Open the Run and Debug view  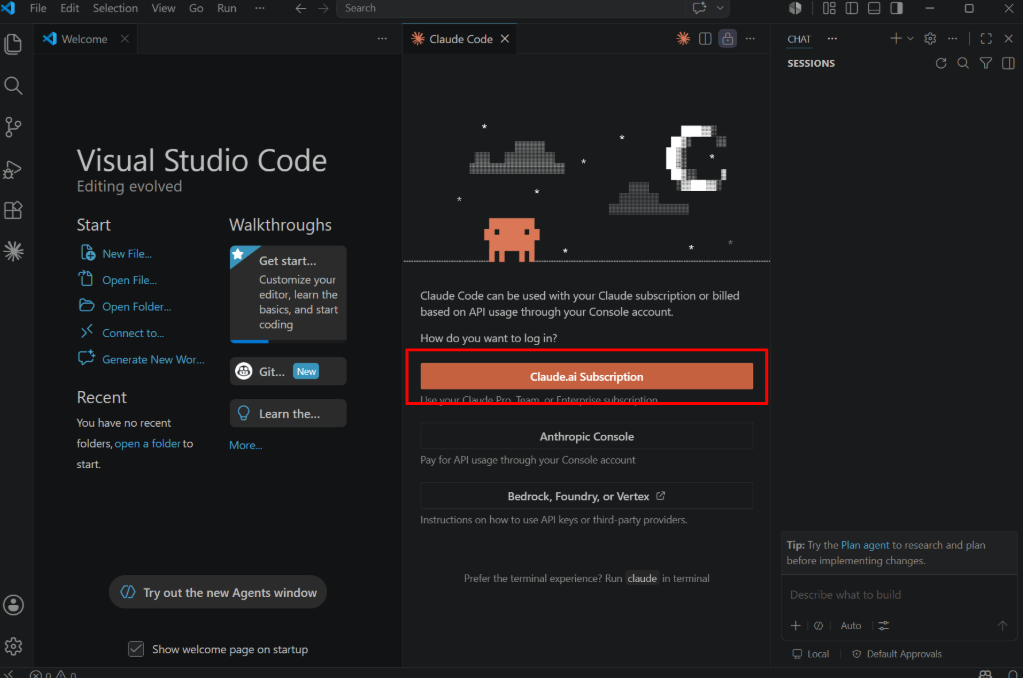click(13, 169)
